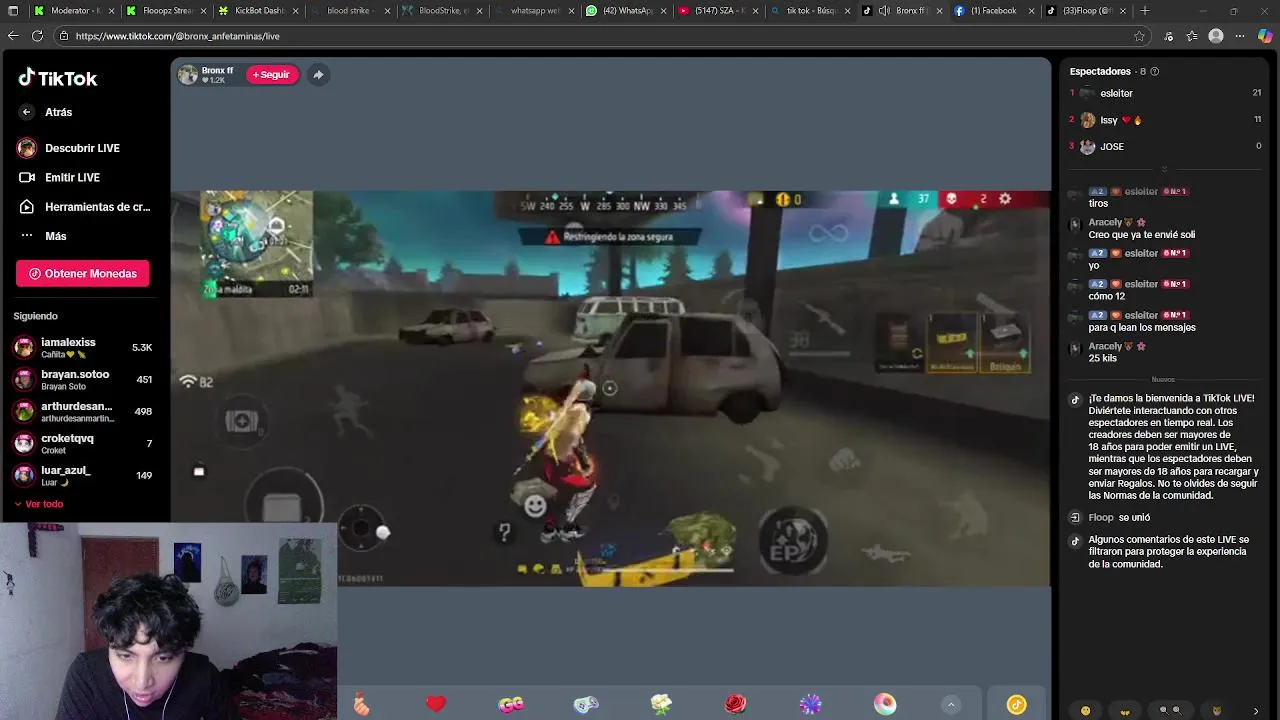Reload the page

(37, 36)
